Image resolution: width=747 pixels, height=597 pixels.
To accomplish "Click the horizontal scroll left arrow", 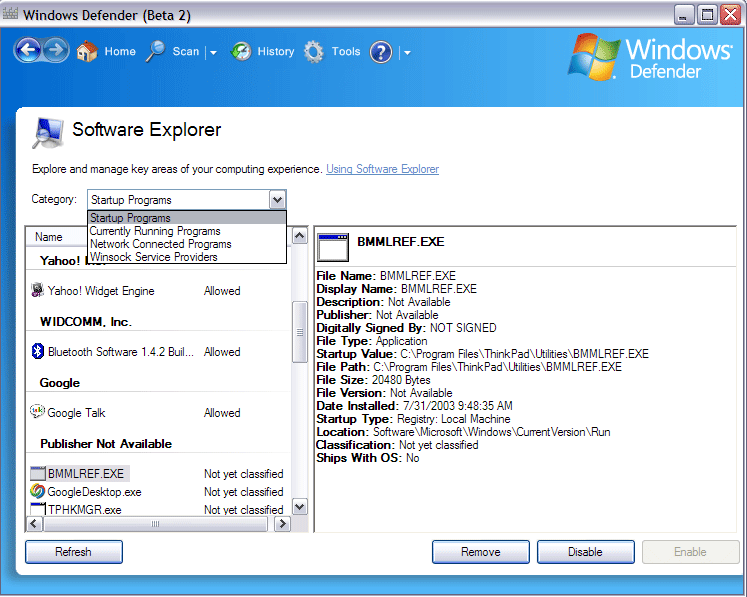I will click(34, 524).
